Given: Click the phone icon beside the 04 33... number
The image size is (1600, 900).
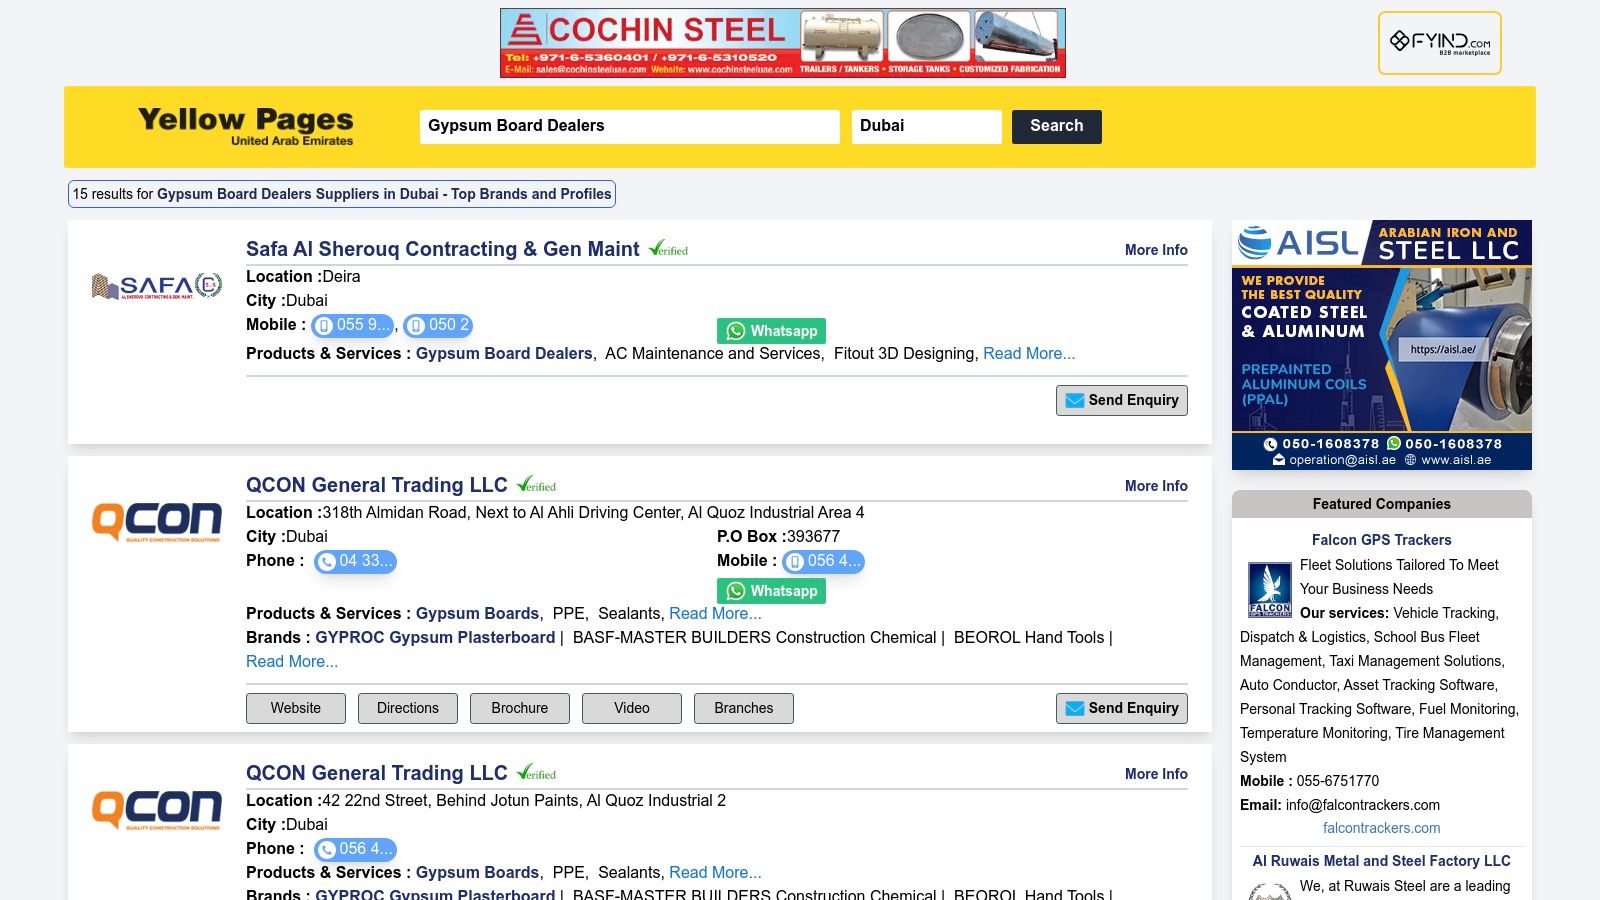Looking at the screenshot, I should (x=327, y=562).
